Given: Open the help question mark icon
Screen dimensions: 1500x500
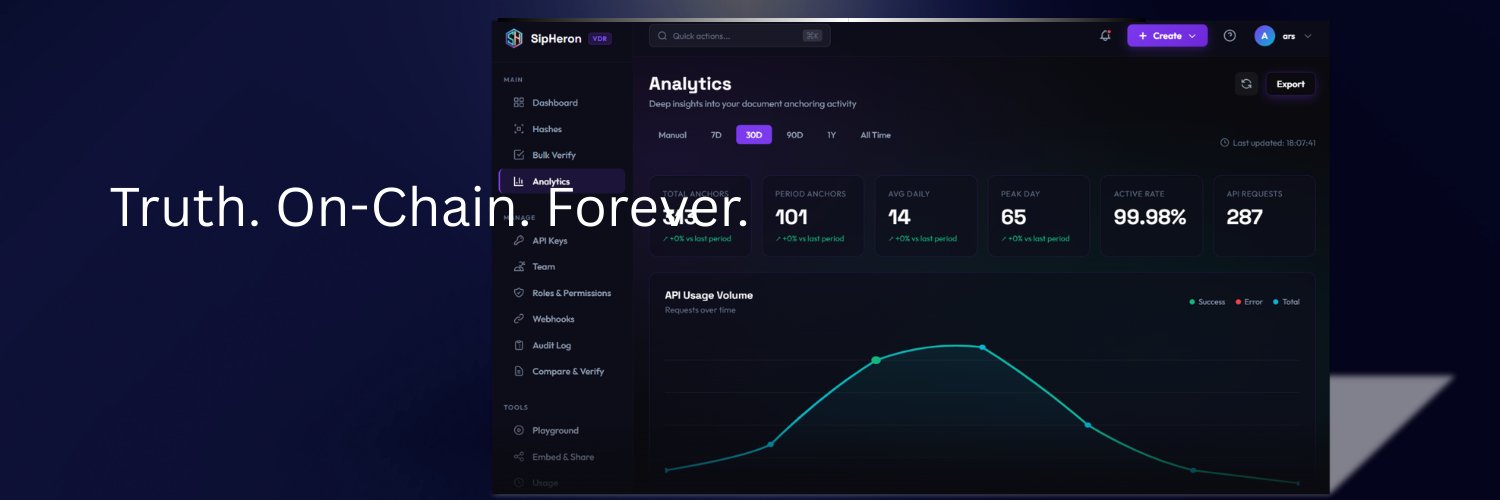Looking at the screenshot, I should point(1230,36).
